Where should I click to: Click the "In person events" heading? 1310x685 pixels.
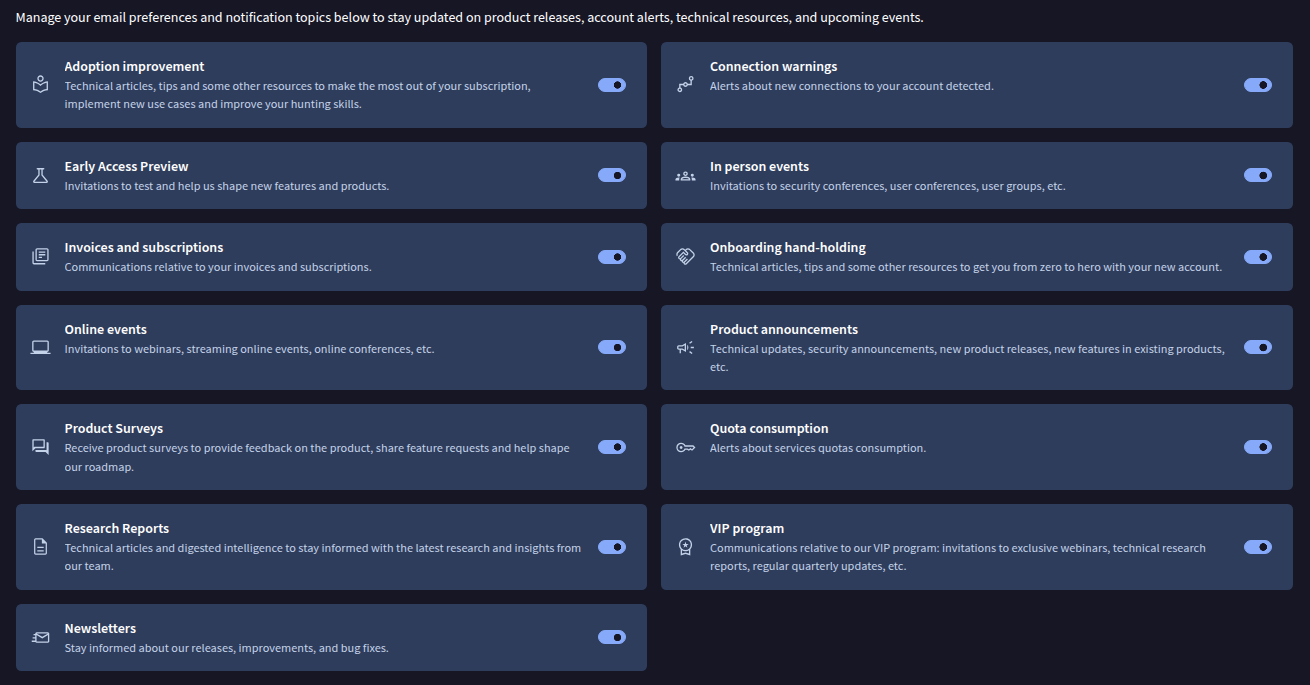760,166
